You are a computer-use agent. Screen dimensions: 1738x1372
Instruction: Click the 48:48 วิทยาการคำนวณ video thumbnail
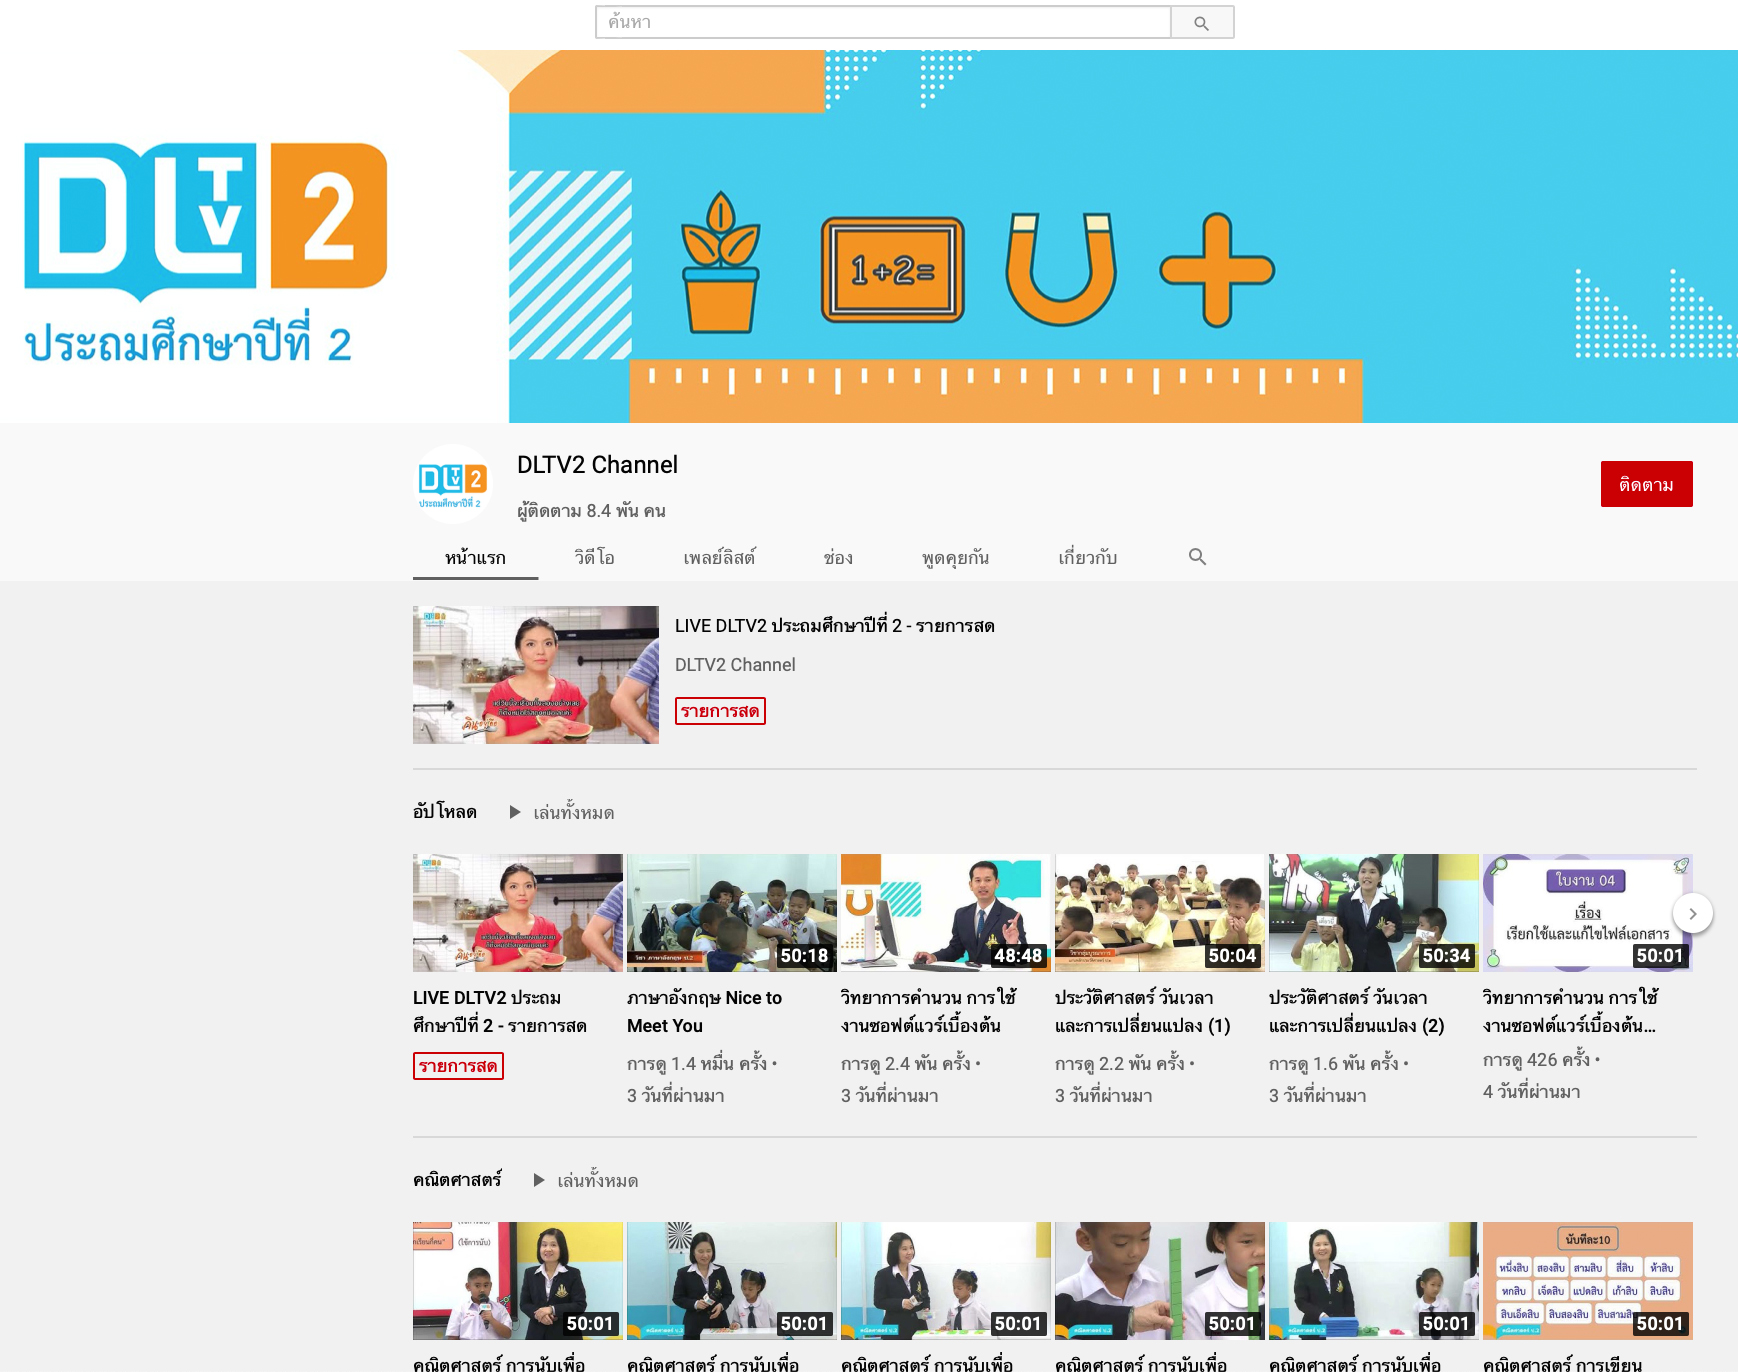pyautogui.click(x=945, y=912)
